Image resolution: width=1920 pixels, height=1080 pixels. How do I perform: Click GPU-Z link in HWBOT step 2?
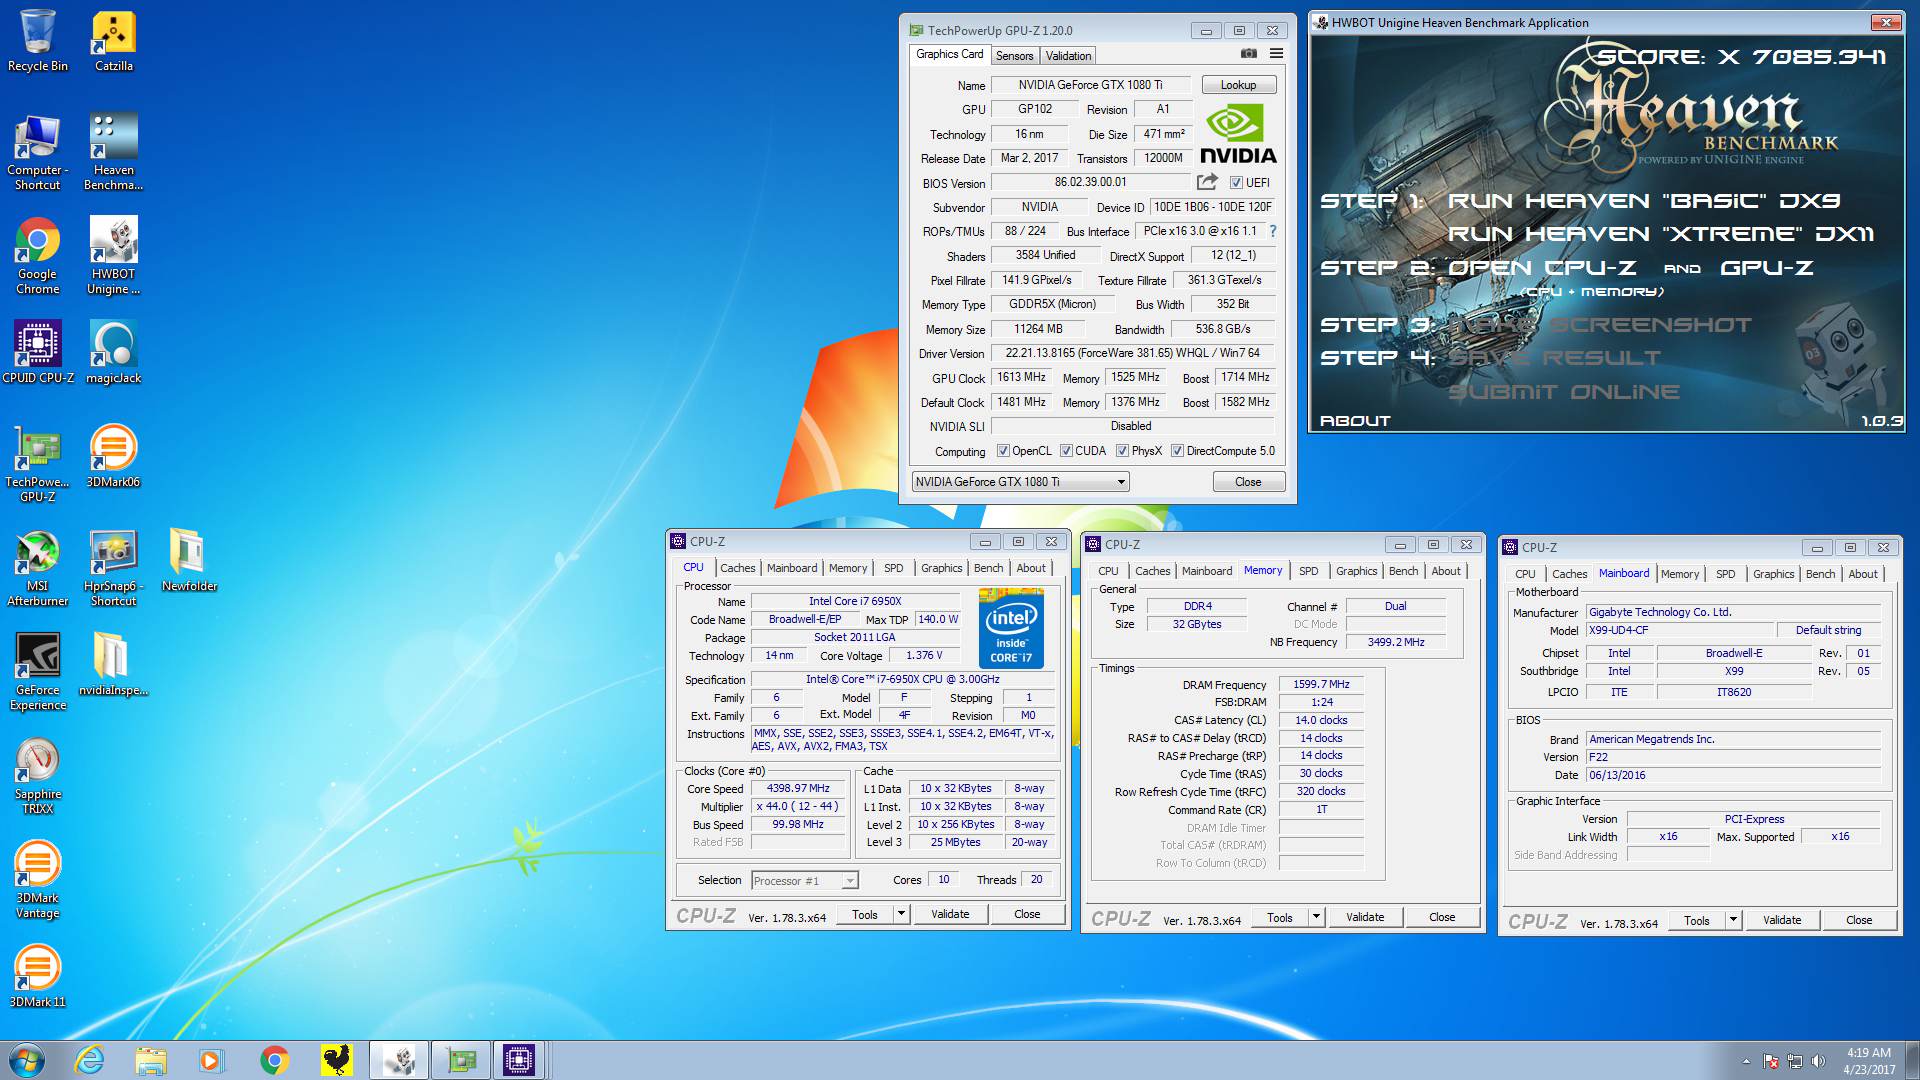1767,268
